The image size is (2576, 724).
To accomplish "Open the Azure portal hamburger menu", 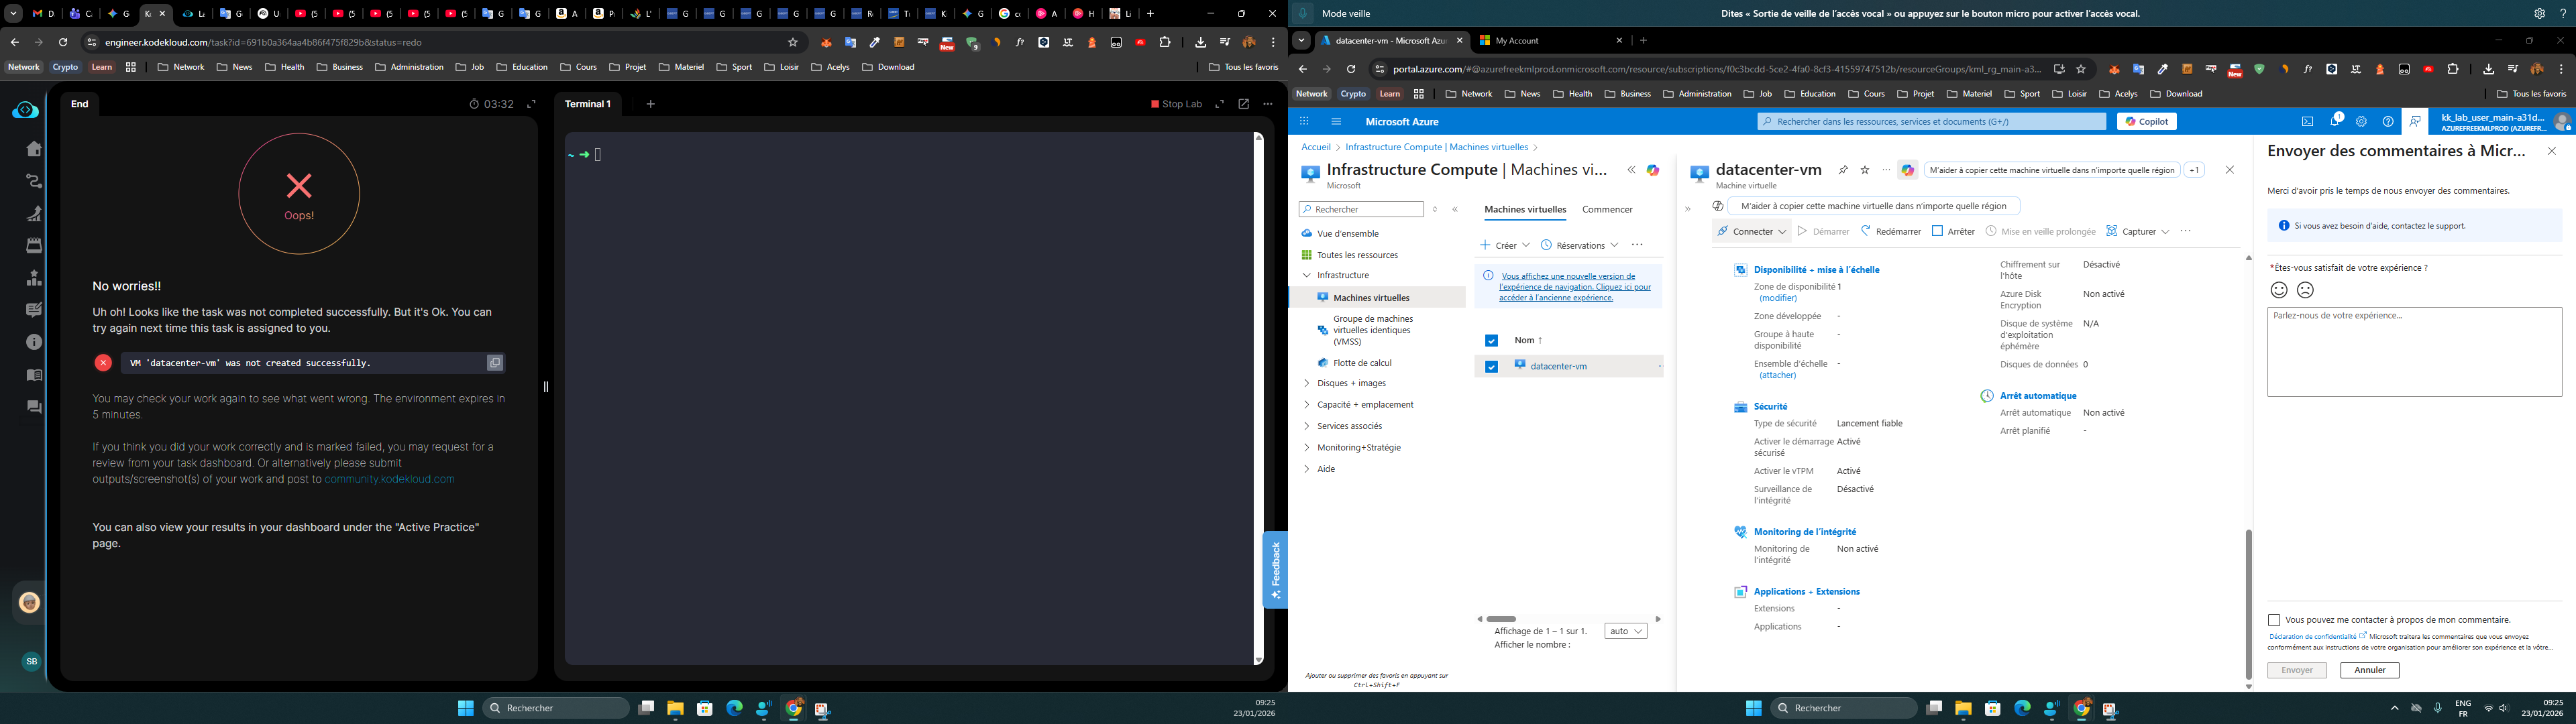I will pyautogui.click(x=1336, y=121).
